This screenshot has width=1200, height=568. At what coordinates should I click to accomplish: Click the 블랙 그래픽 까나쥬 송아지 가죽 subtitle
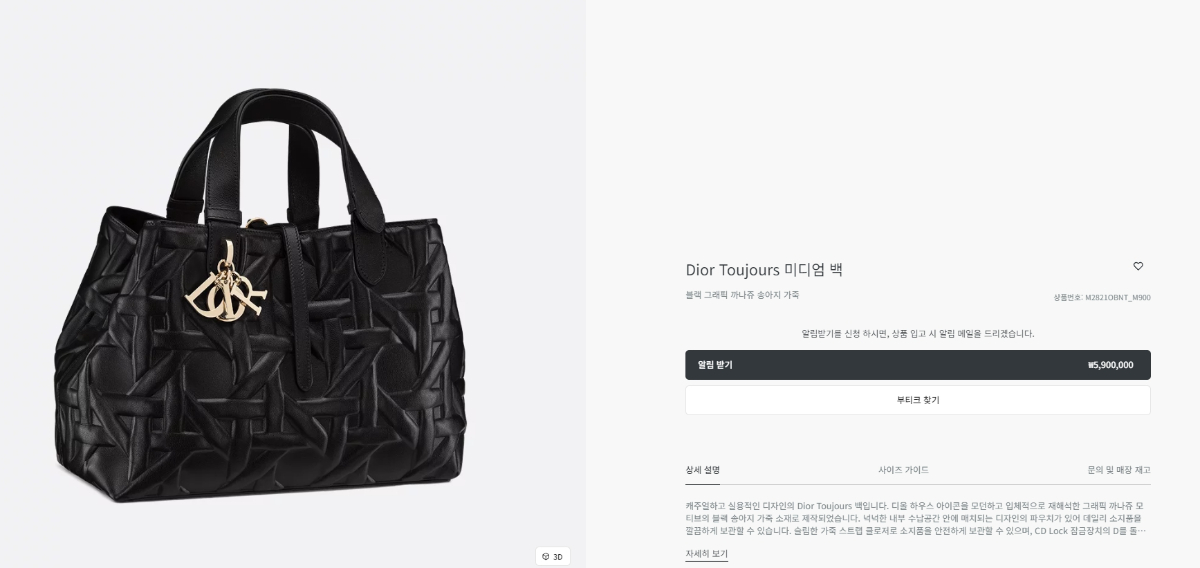tap(742, 295)
